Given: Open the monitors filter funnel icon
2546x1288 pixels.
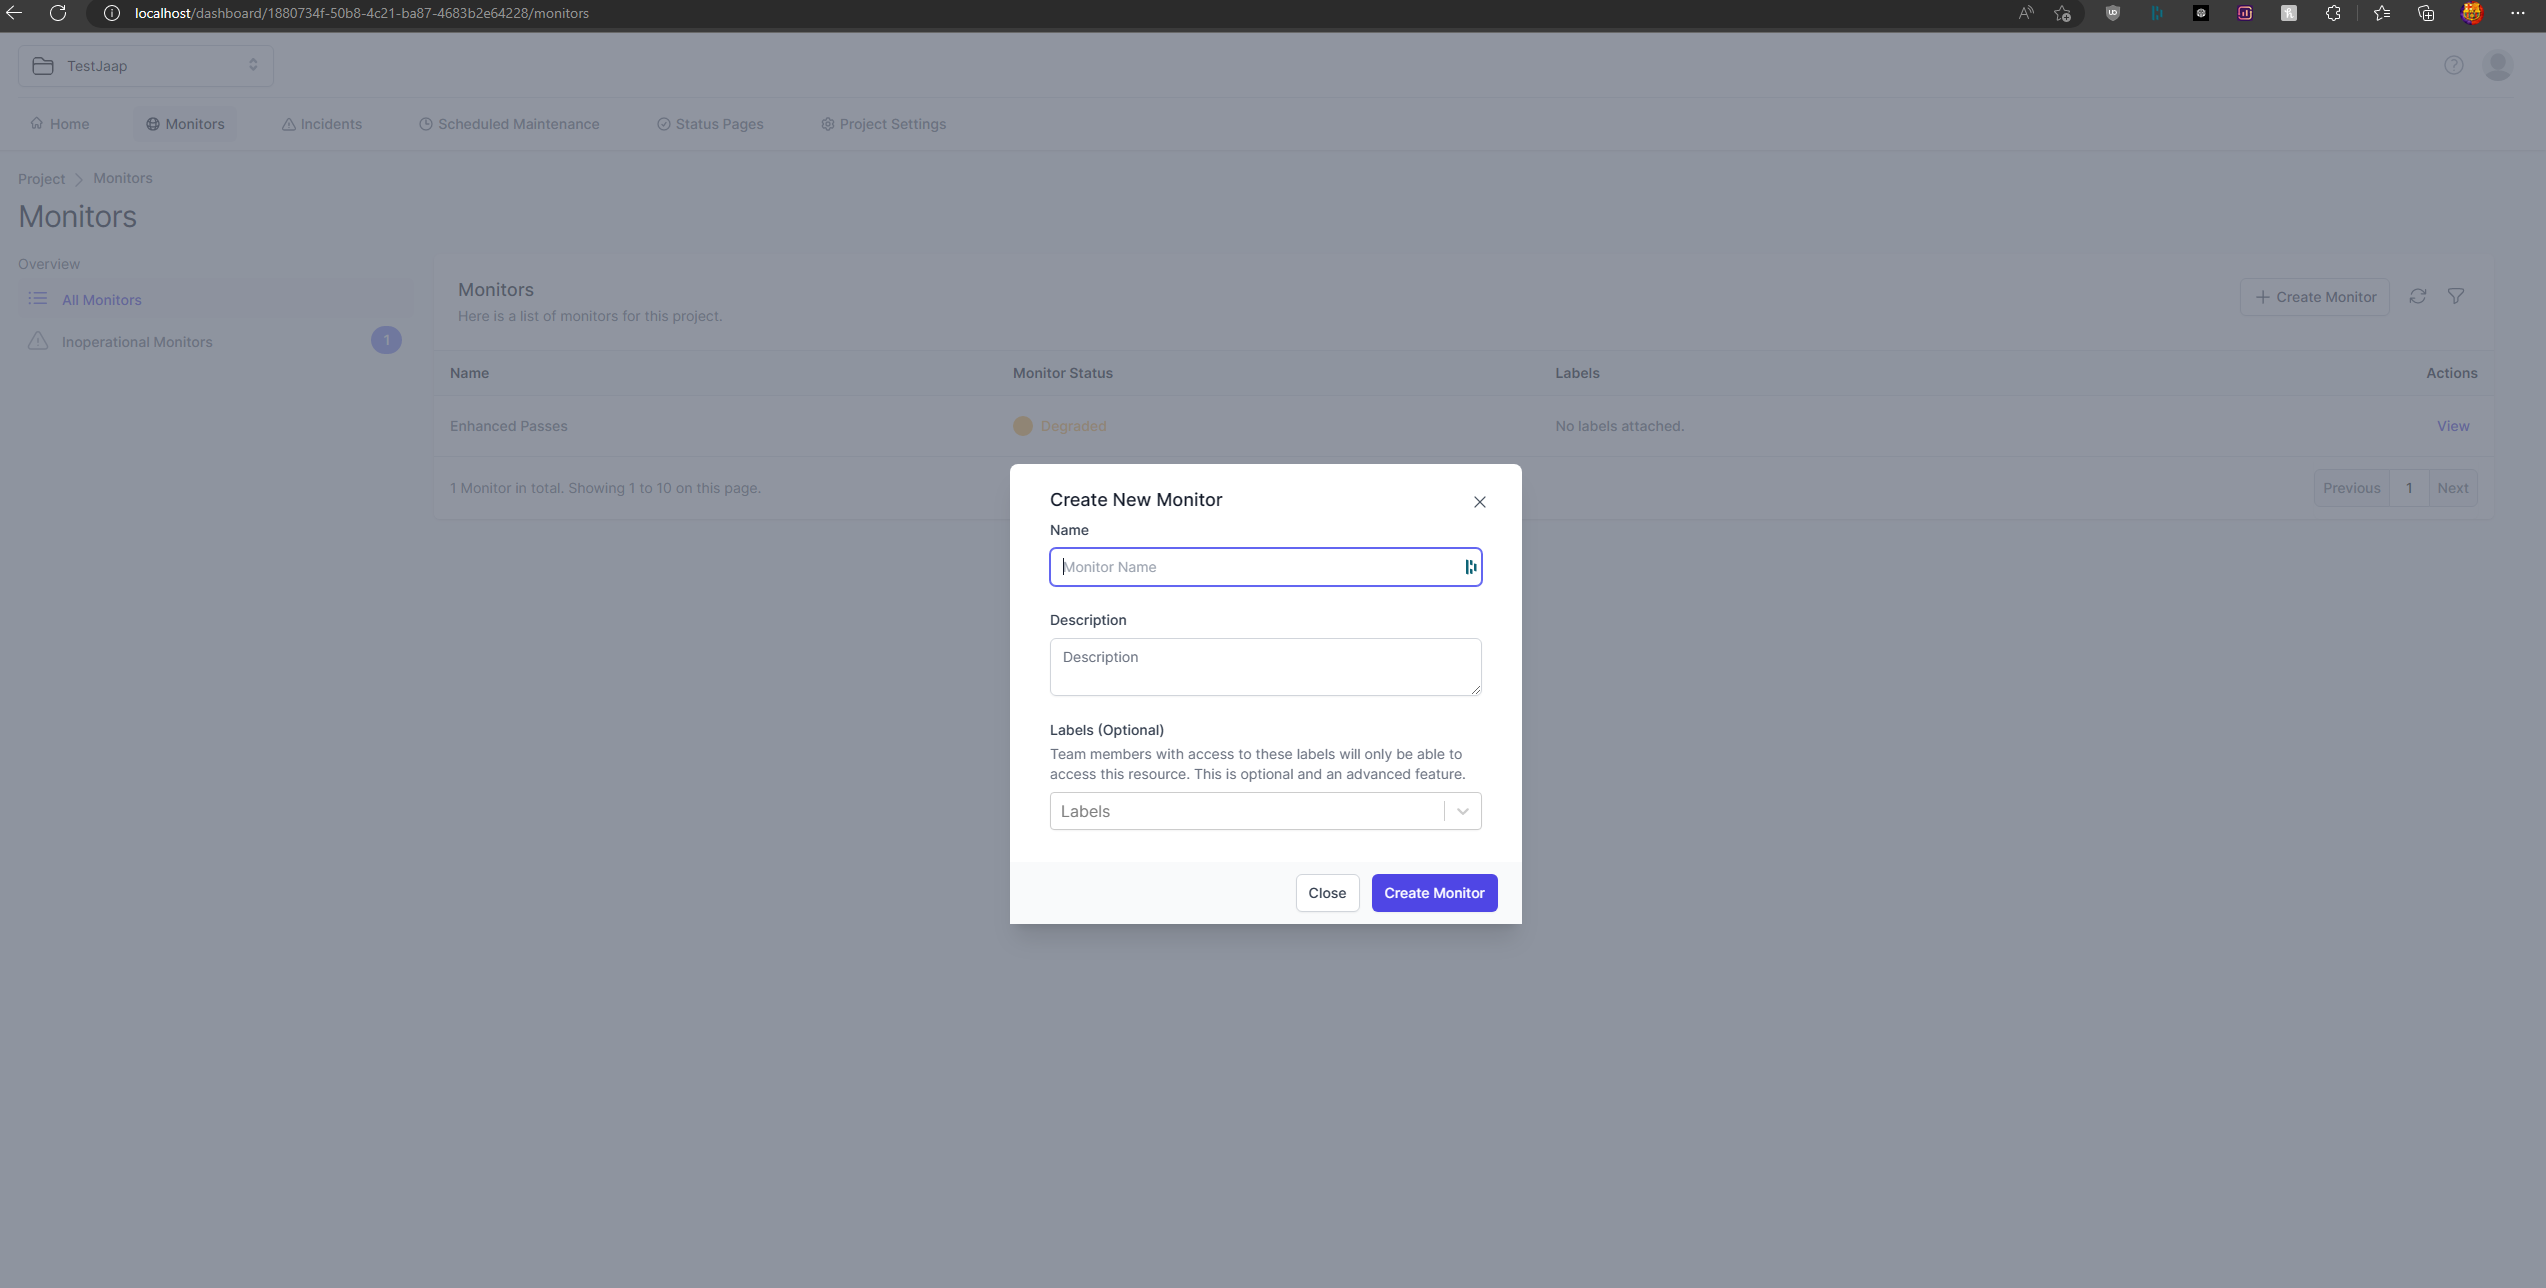Looking at the screenshot, I should coord(2455,296).
